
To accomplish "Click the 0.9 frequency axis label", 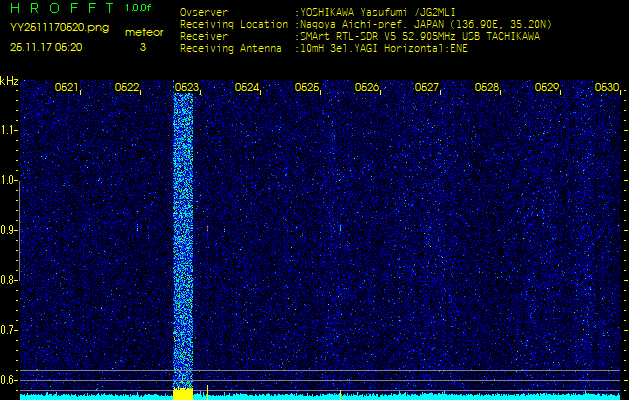I will pos(9,230).
